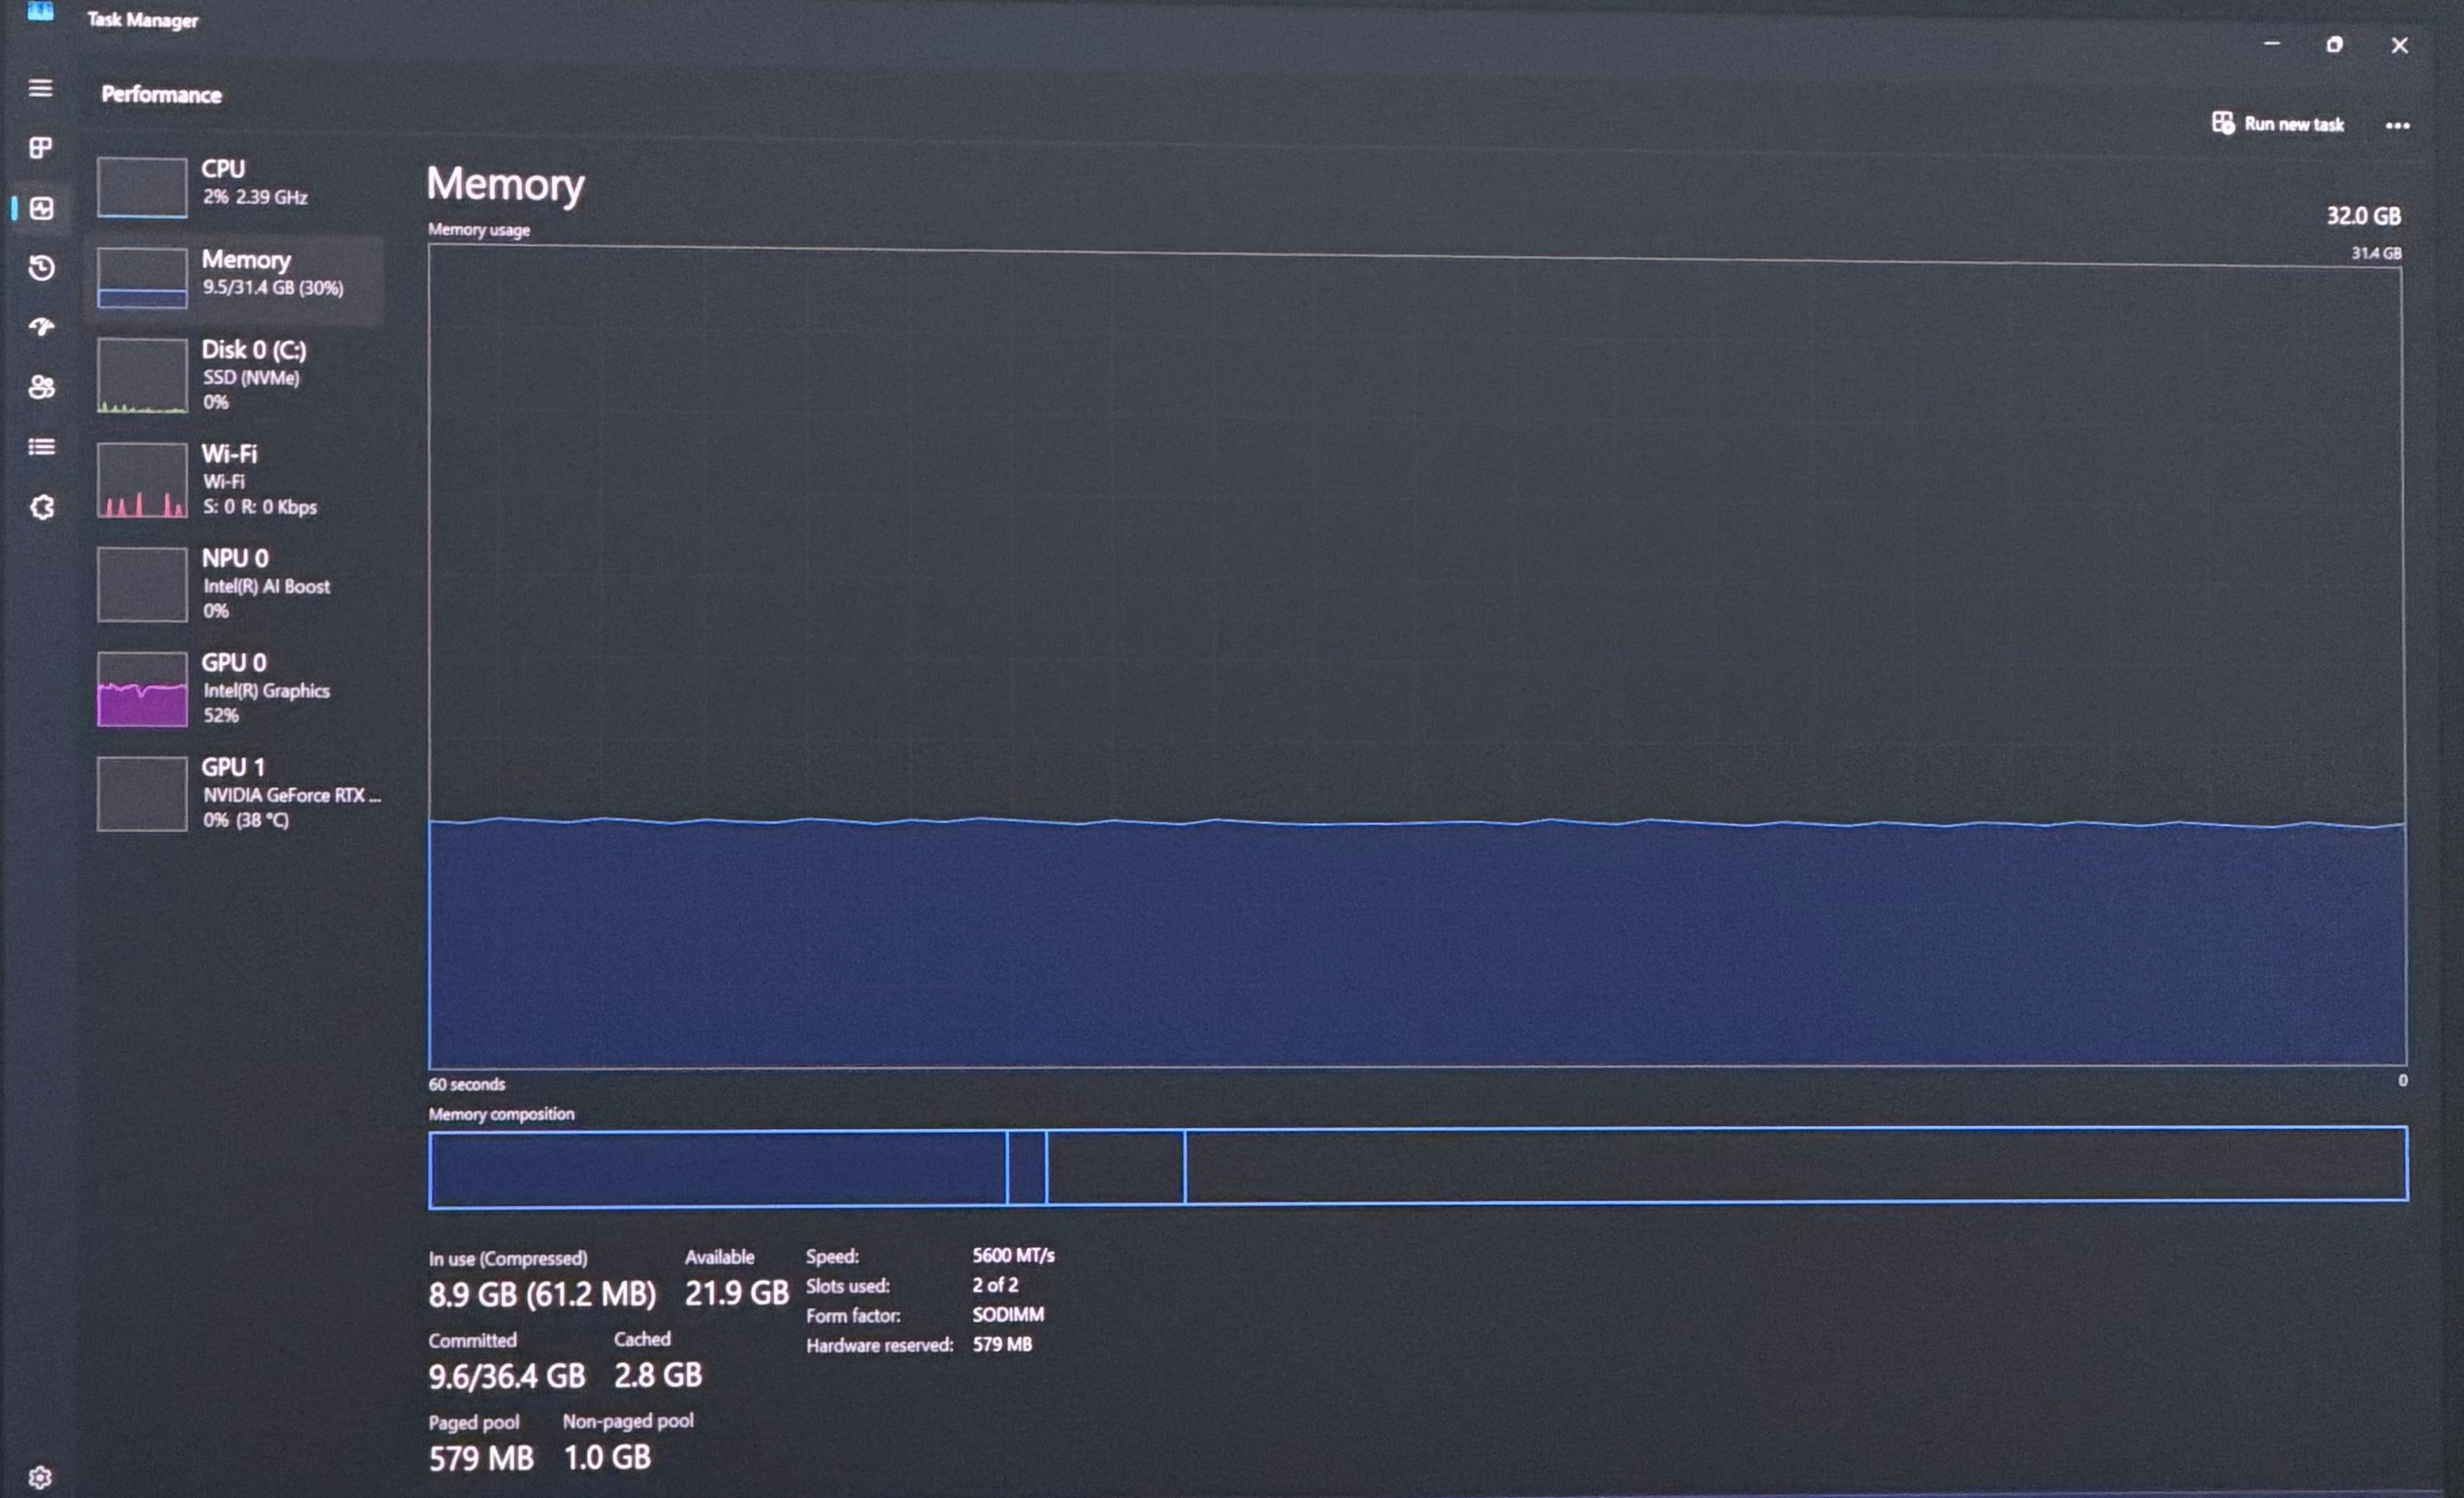Open the Services page icon
Image resolution: width=2464 pixels, height=1498 pixels.
point(41,507)
